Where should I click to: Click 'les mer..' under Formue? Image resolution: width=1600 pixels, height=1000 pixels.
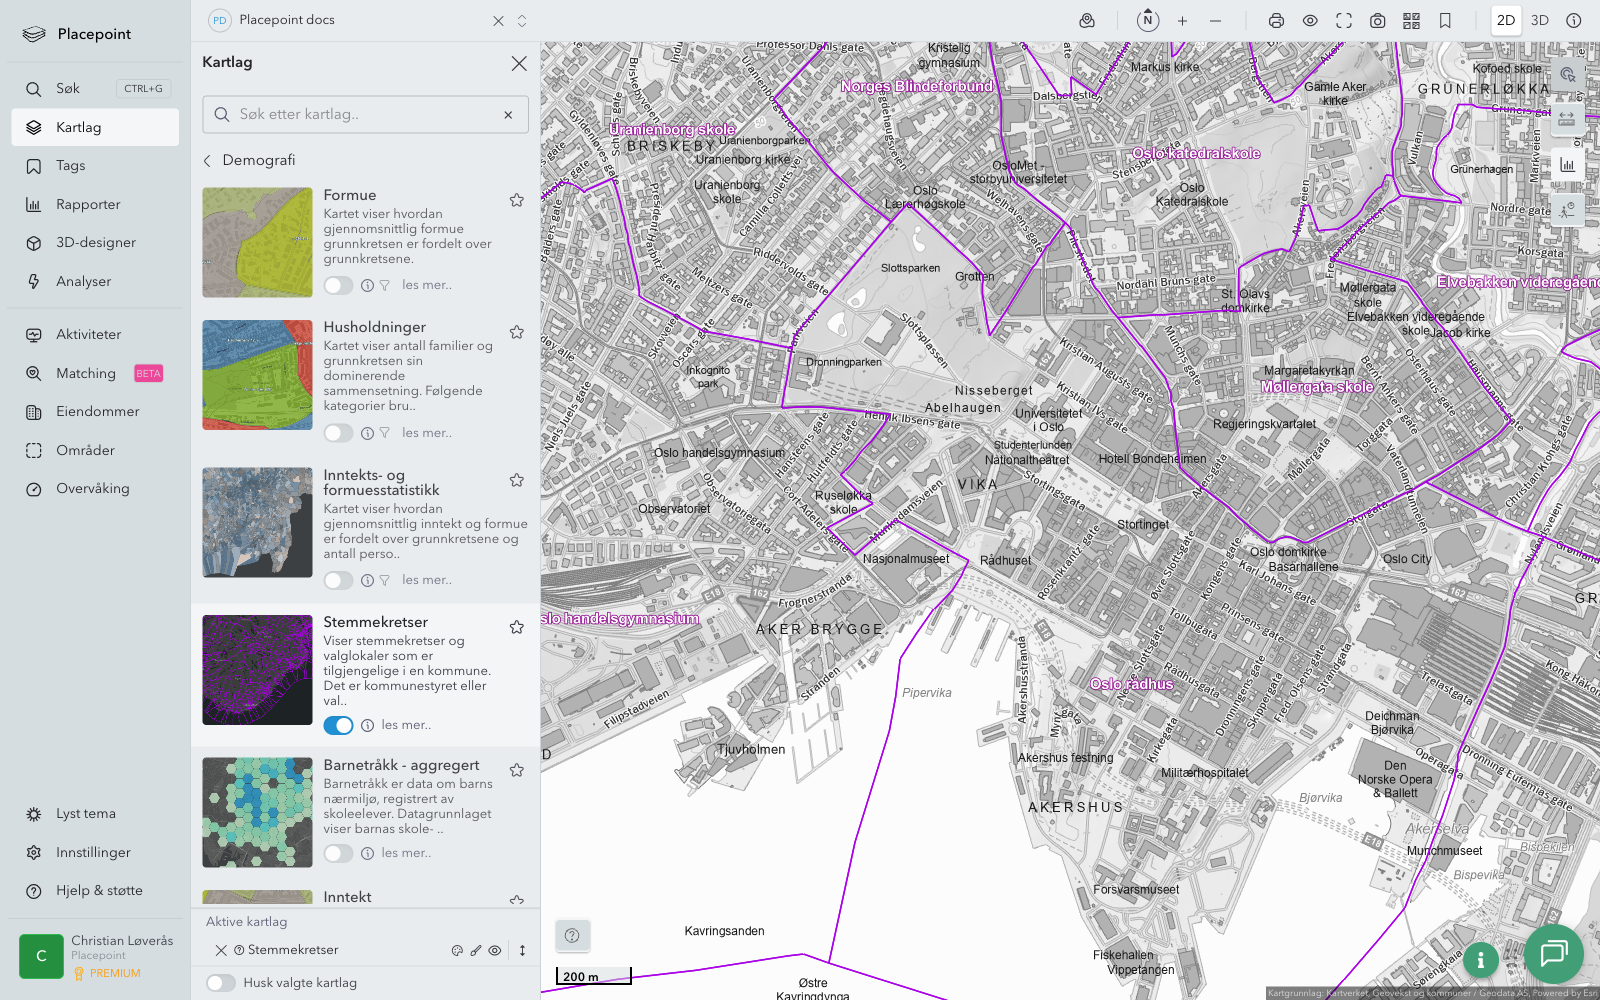(427, 285)
